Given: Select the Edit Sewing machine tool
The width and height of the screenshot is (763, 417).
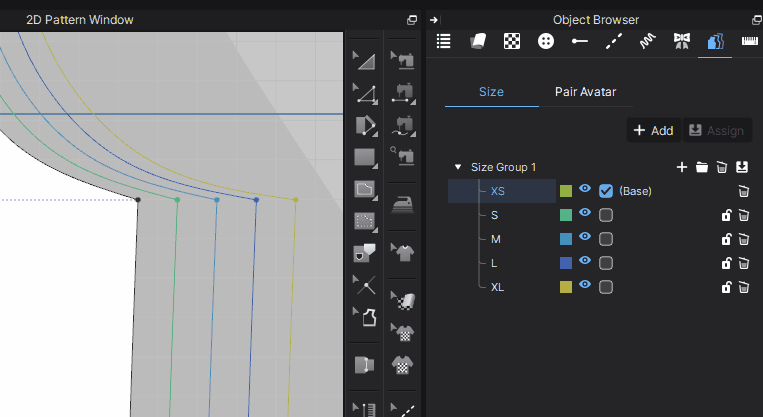Looking at the screenshot, I should click(x=402, y=60).
